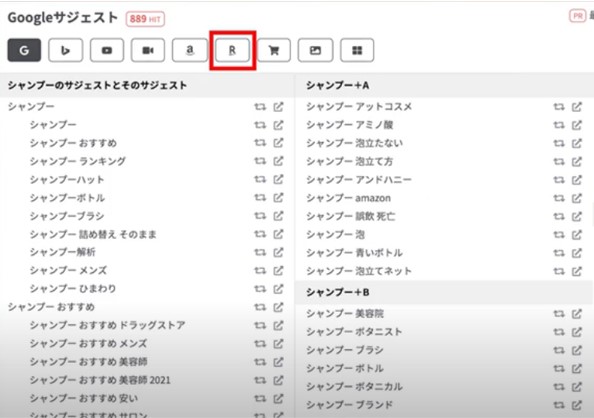Screen dimensions: 594x418
Task: Select keyword シャンプー 誤飲 死亡
Action: pos(351,216)
